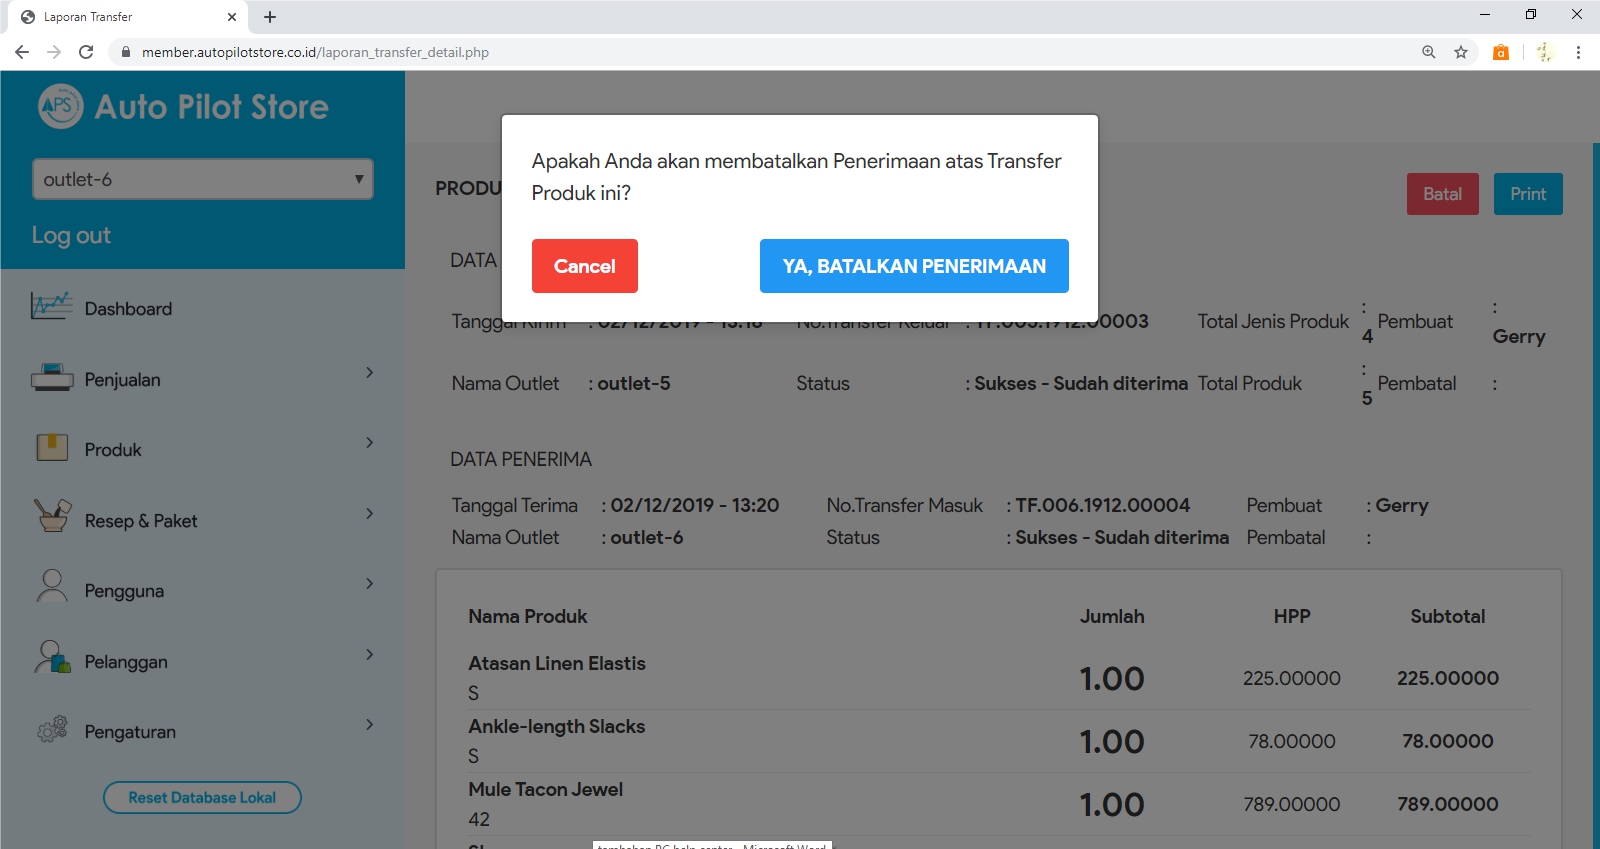Open the outlet-6 outlet selector dropdown
This screenshot has height=849, width=1600.
tap(203, 179)
